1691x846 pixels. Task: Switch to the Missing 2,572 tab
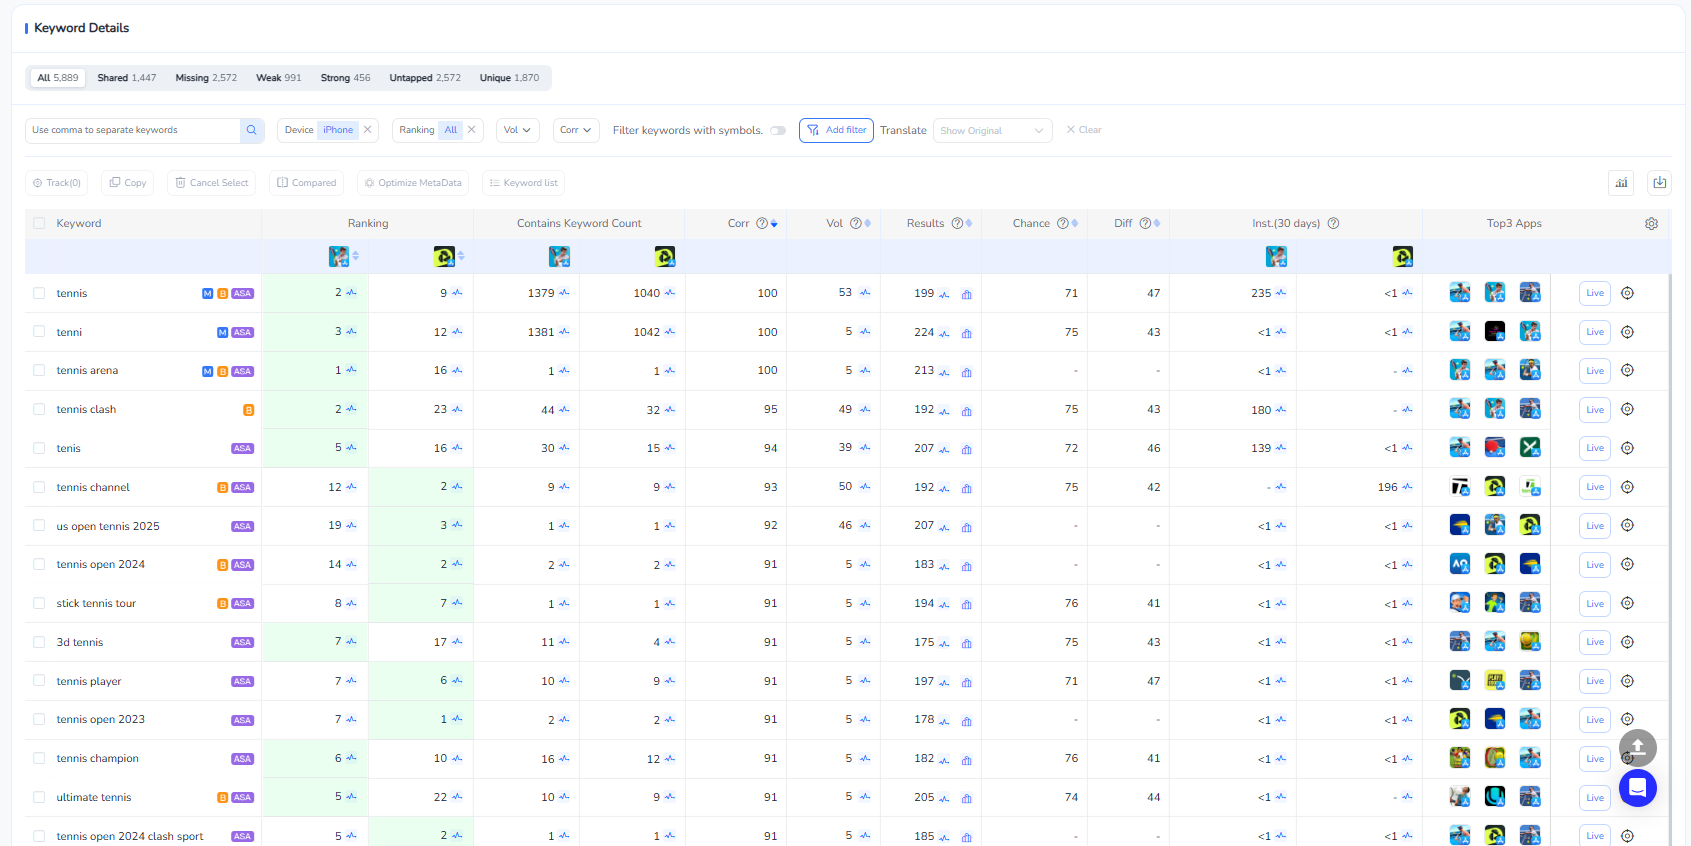[206, 78]
